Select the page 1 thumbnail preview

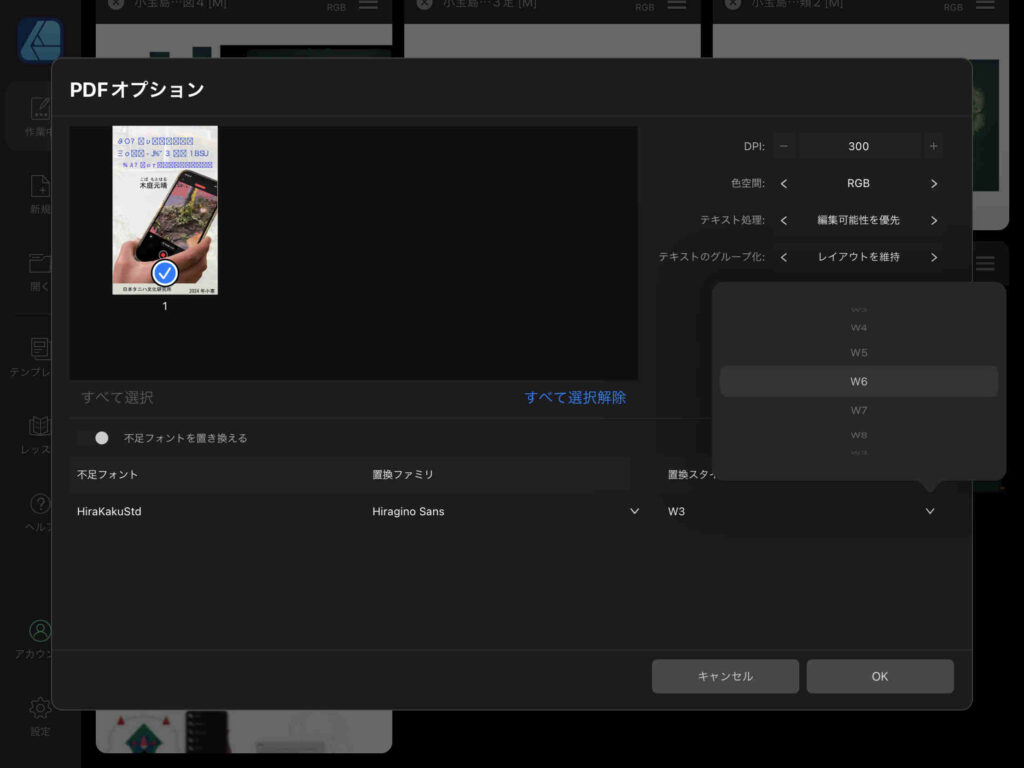click(165, 210)
